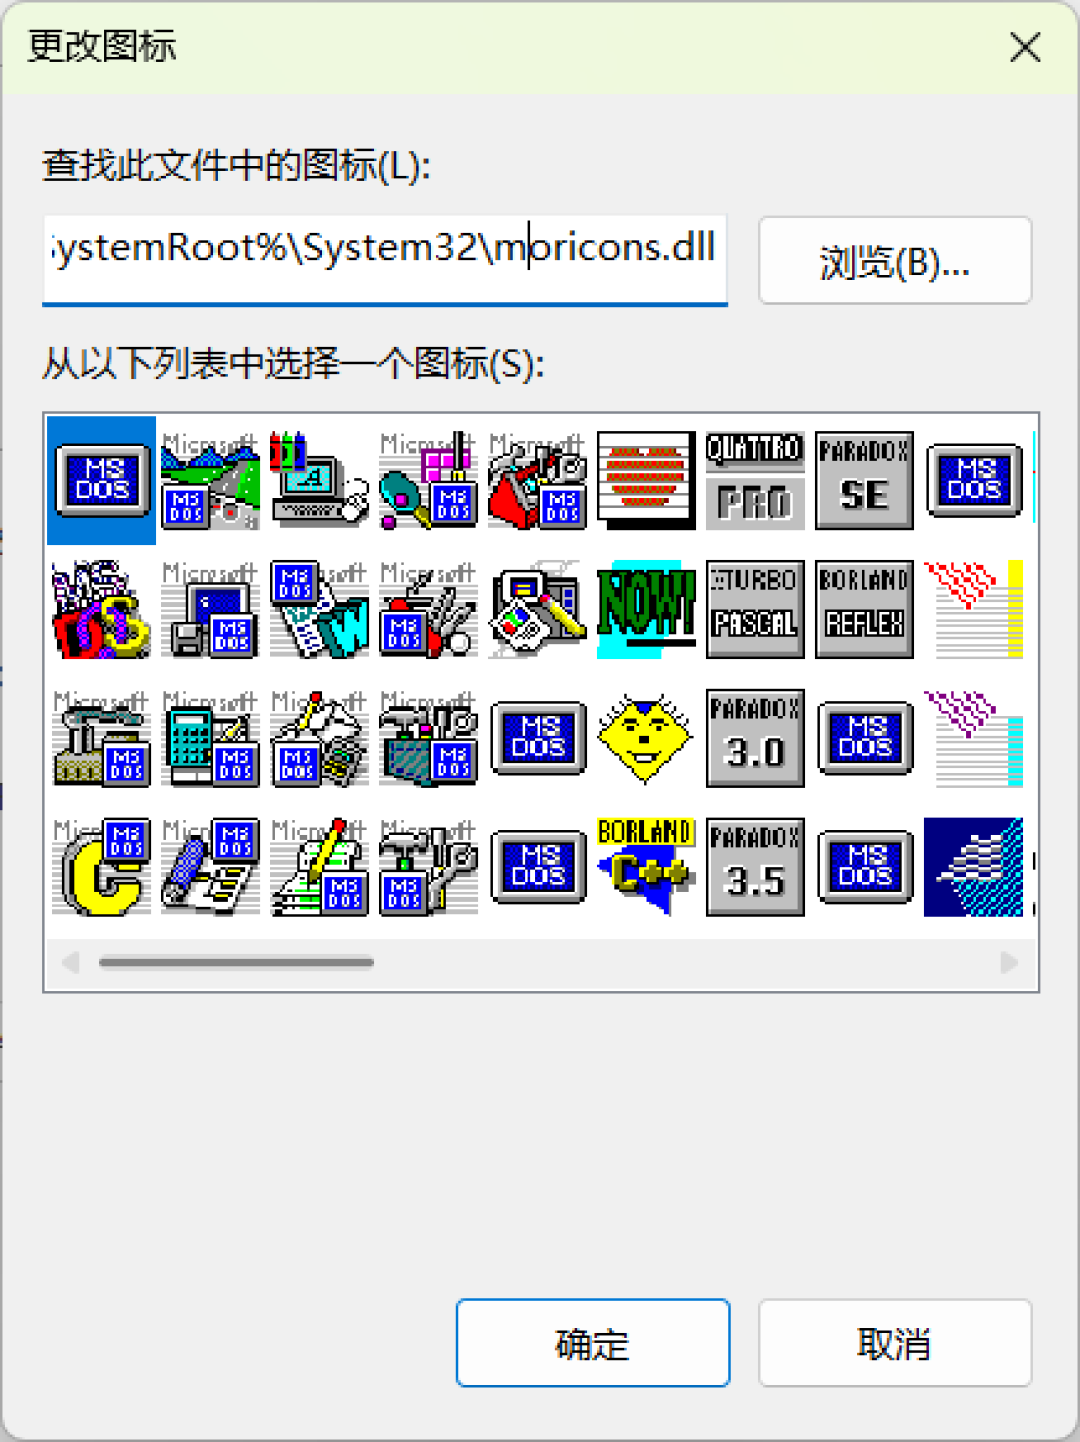Click the 浏览(B)... browse button
This screenshot has width=1080, height=1442.
tap(895, 260)
